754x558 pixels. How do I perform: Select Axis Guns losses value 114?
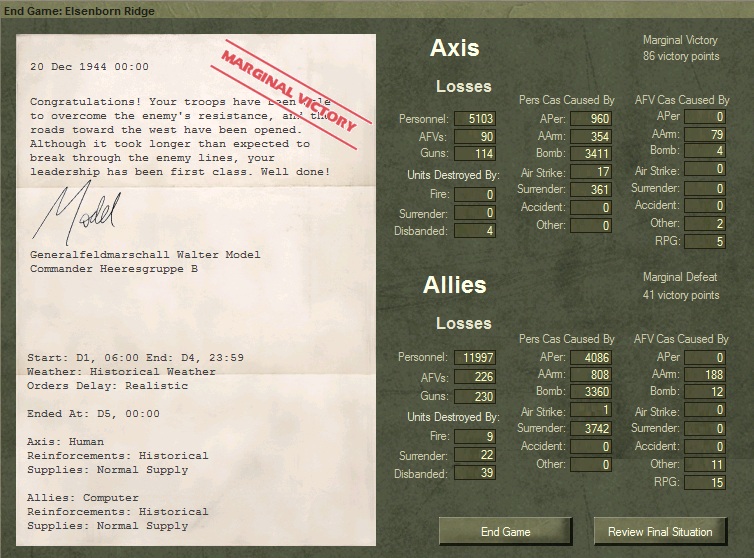[475, 153]
